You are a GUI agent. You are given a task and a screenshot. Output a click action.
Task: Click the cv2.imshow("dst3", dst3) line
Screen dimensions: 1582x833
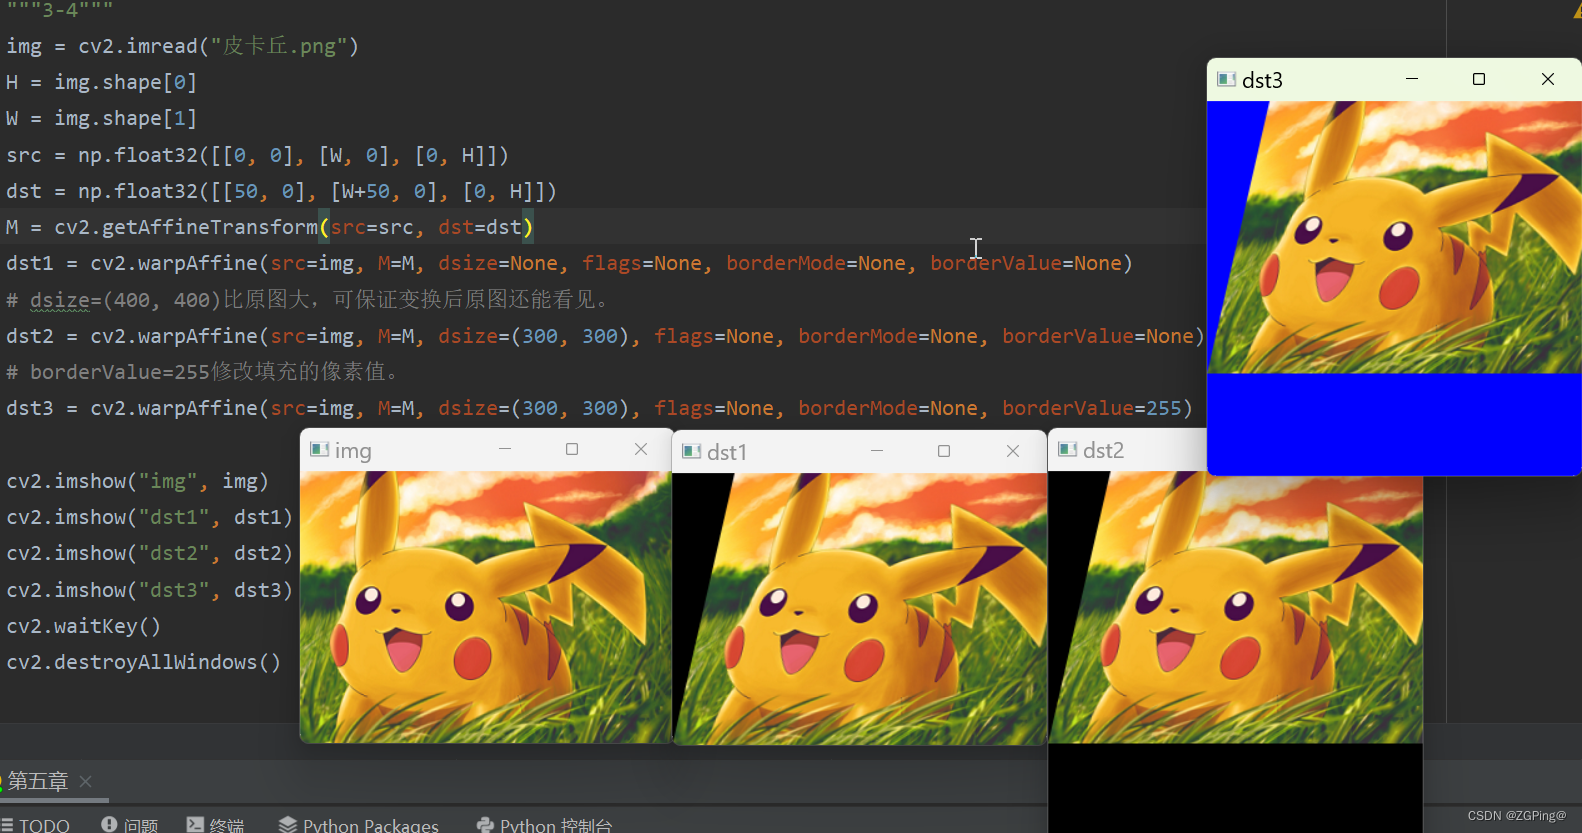(x=150, y=590)
